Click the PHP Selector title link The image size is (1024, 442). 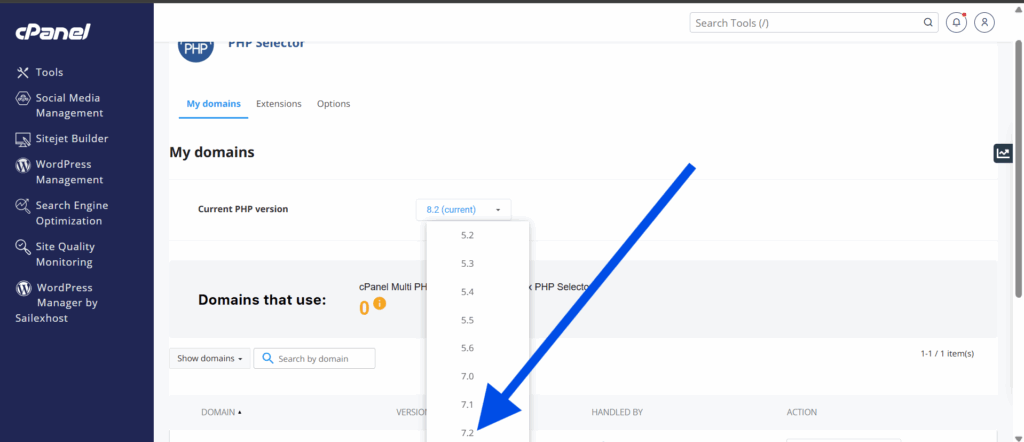(266, 44)
